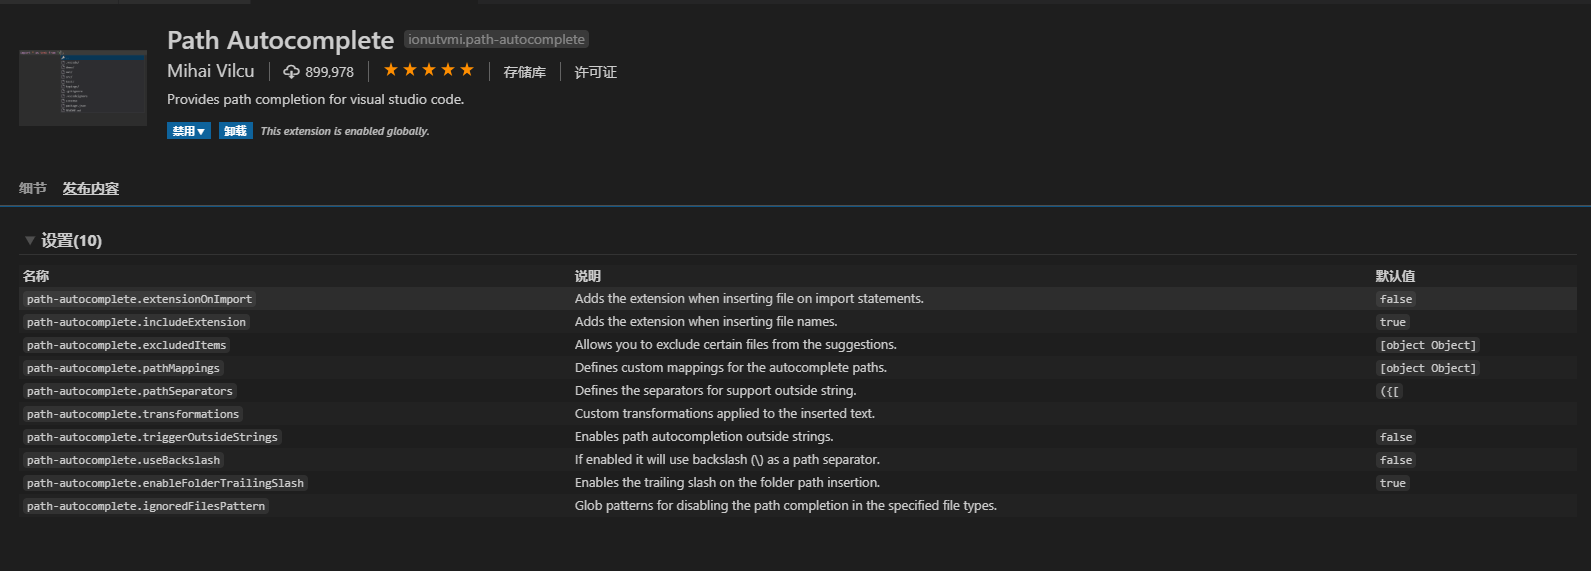
Task: Select path-autocomplete.excludedItems setting name
Action: tap(126, 345)
